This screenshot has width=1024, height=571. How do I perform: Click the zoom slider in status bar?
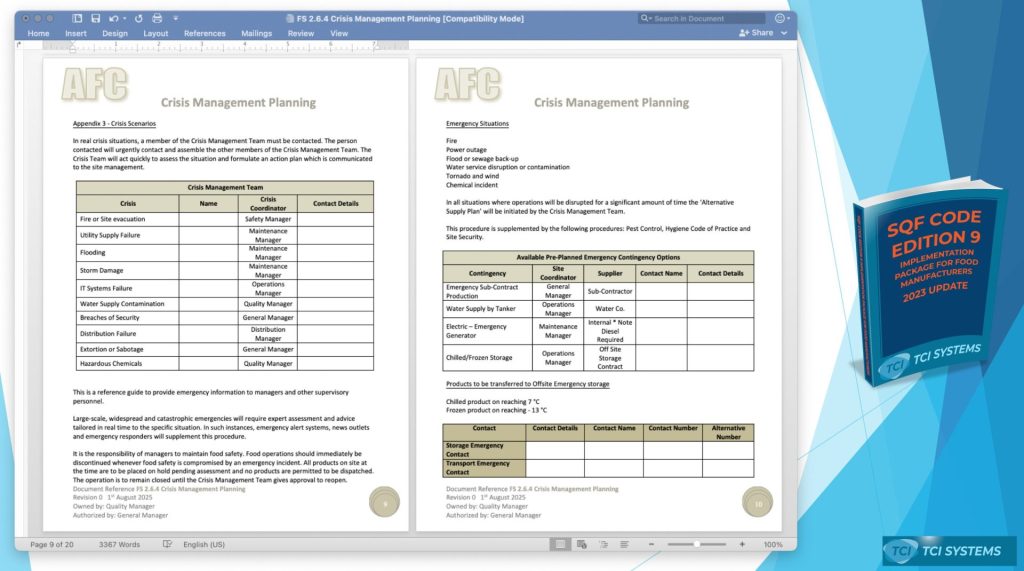pos(697,544)
